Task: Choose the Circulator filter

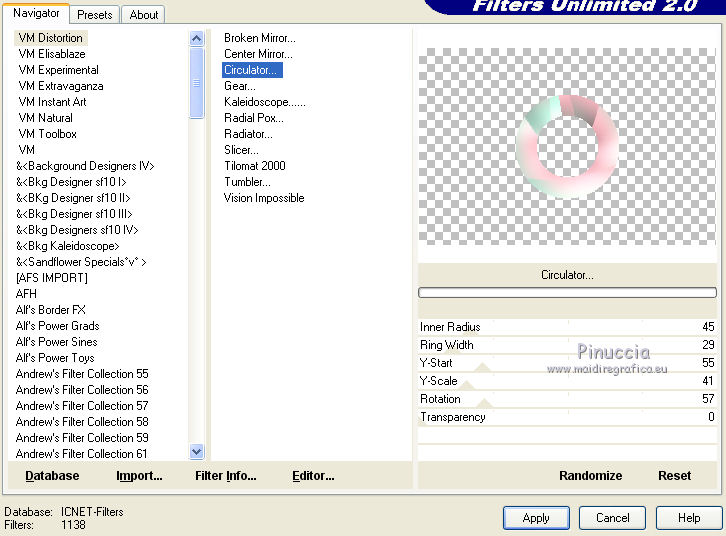Action: point(252,70)
